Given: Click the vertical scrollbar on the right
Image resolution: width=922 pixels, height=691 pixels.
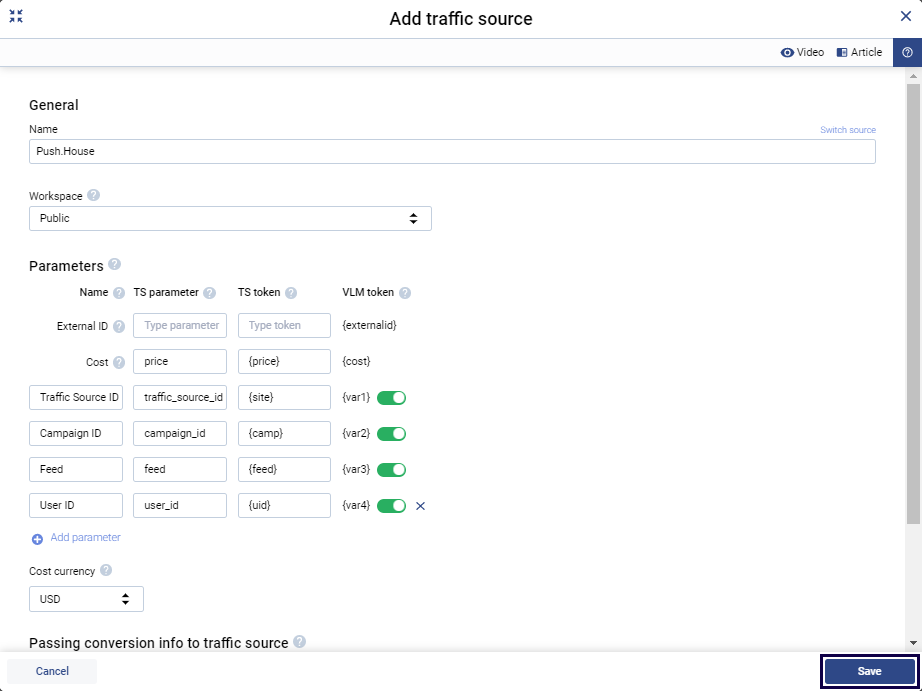Looking at the screenshot, I should tap(913, 300).
